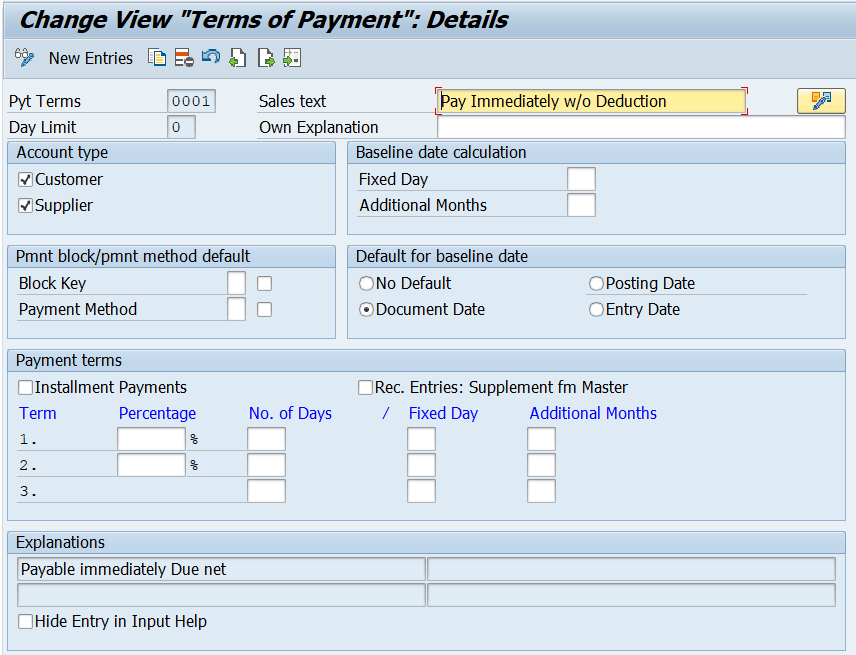Tick checkbox next to Payment Method
Screen dimensions: 856x655
point(264,309)
